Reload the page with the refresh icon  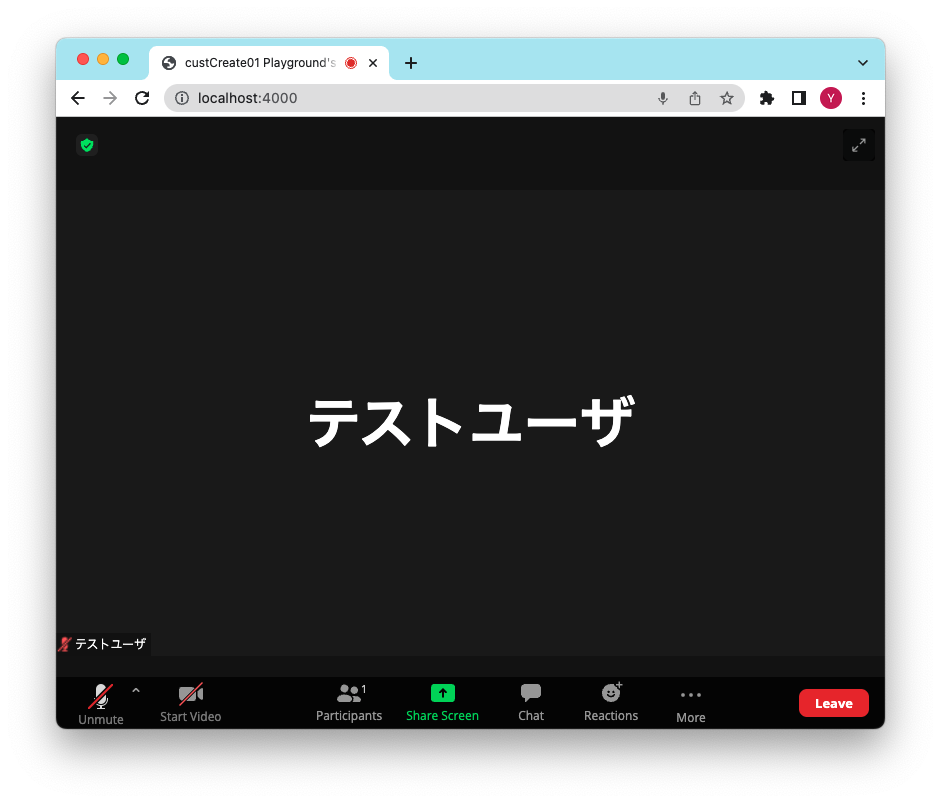tap(142, 98)
